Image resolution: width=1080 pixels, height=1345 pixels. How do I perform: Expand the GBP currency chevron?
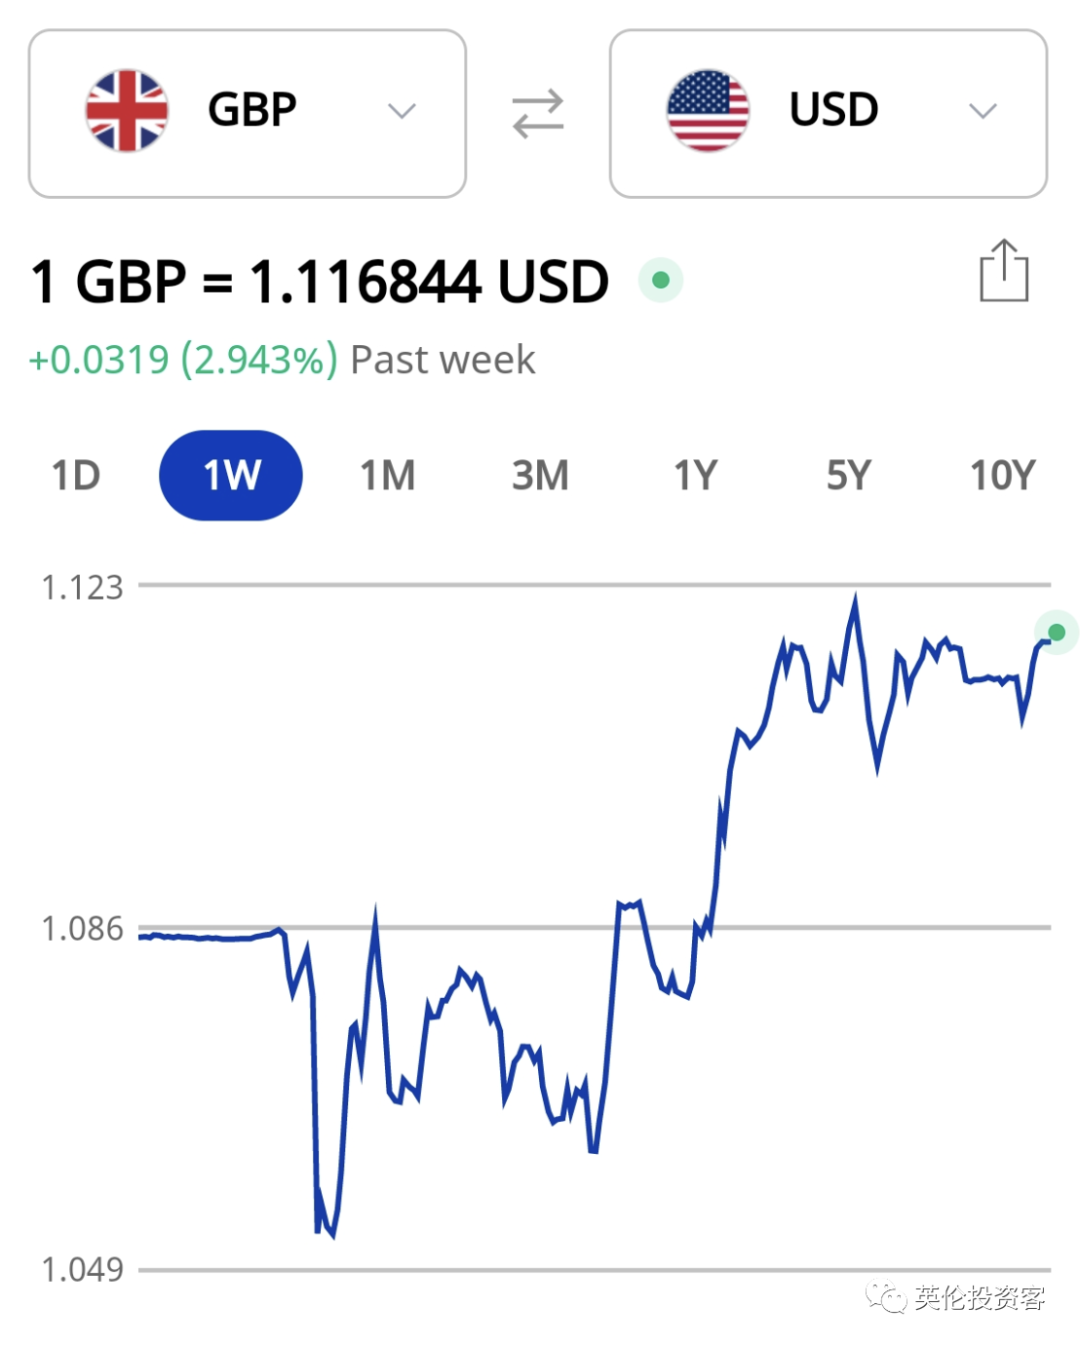[x=402, y=111]
